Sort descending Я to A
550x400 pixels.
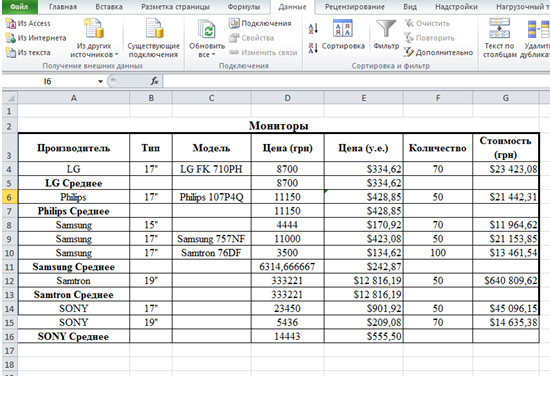point(313,48)
